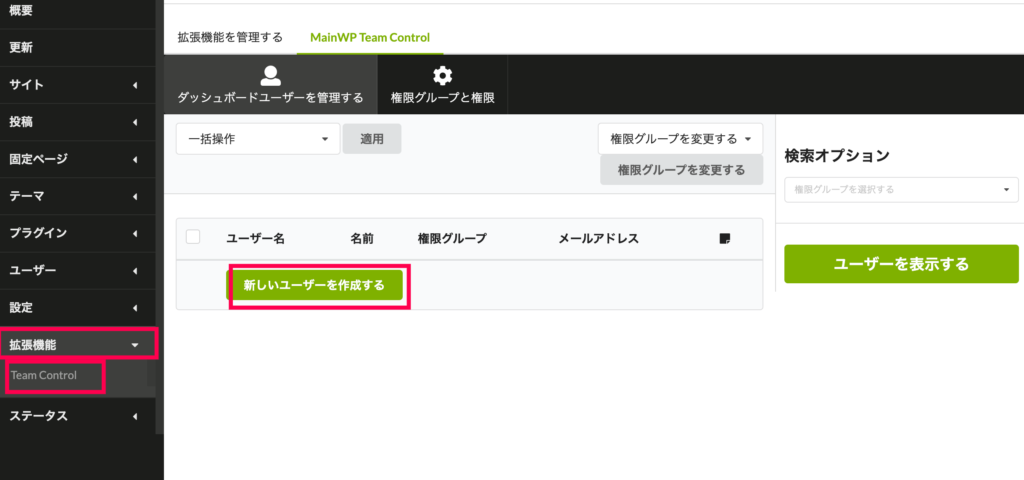Open 権限グループと権限 tab
Viewport: 1024px width, 480px height.
point(442,85)
